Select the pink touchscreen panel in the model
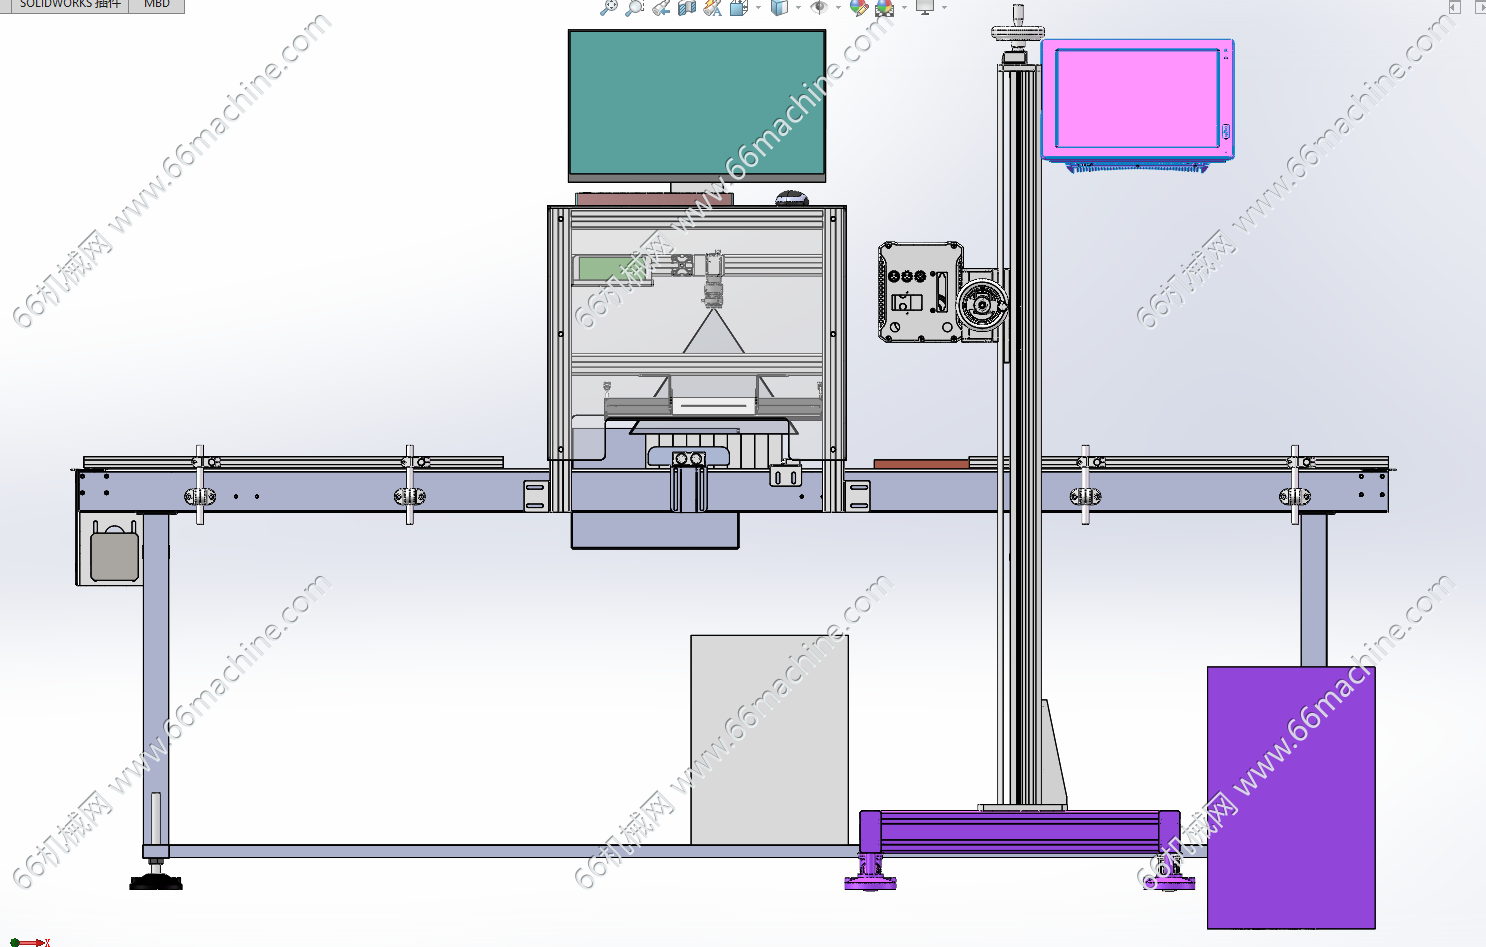This screenshot has width=1486, height=947. coord(1137,98)
